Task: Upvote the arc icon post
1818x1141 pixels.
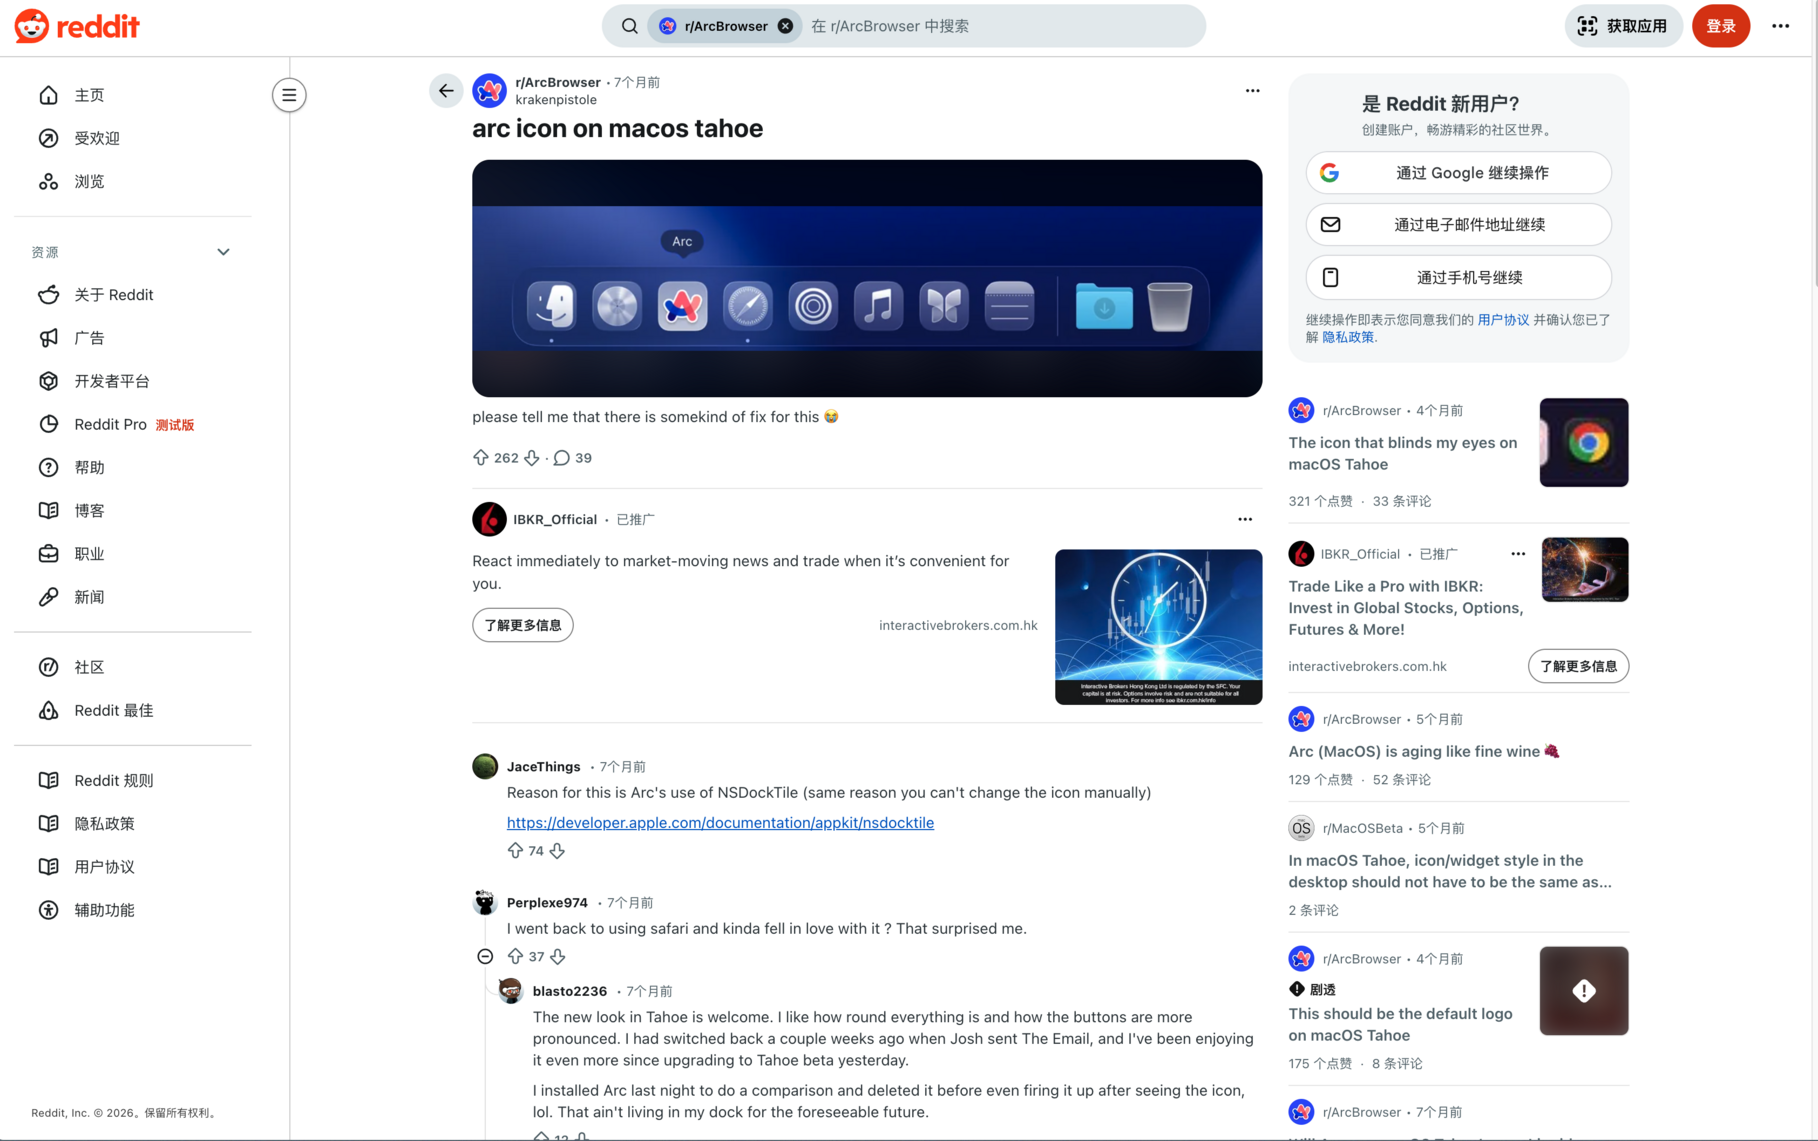Action: coord(481,458)
